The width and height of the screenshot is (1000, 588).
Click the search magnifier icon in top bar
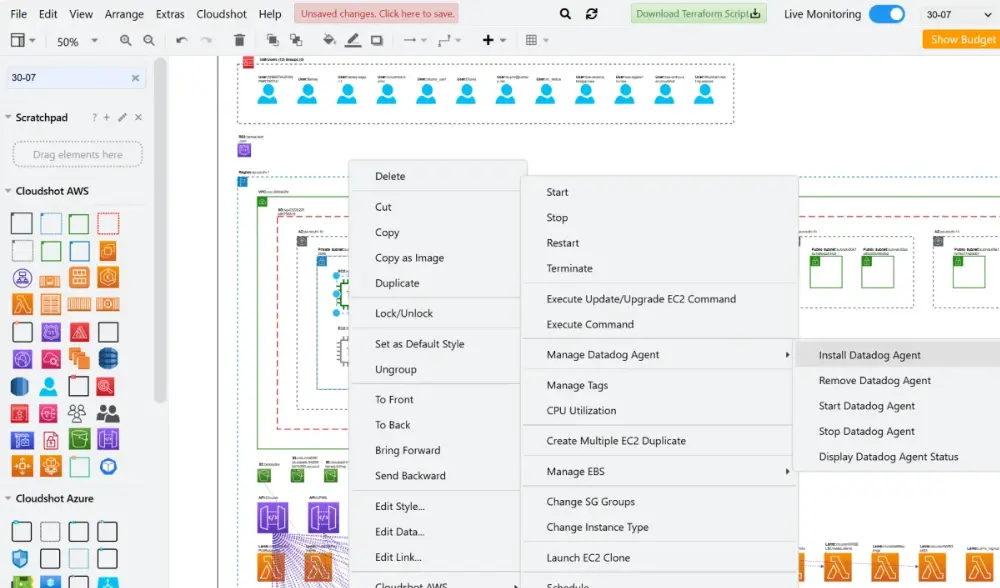(x=565, y=13)
